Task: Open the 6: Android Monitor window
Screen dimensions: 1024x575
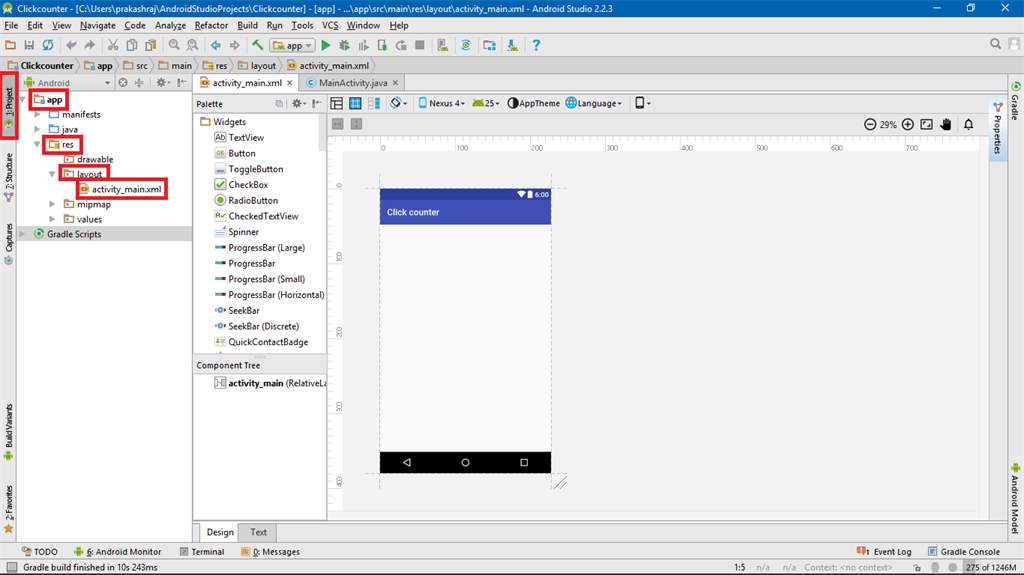Action: click(x=118, y=551)
